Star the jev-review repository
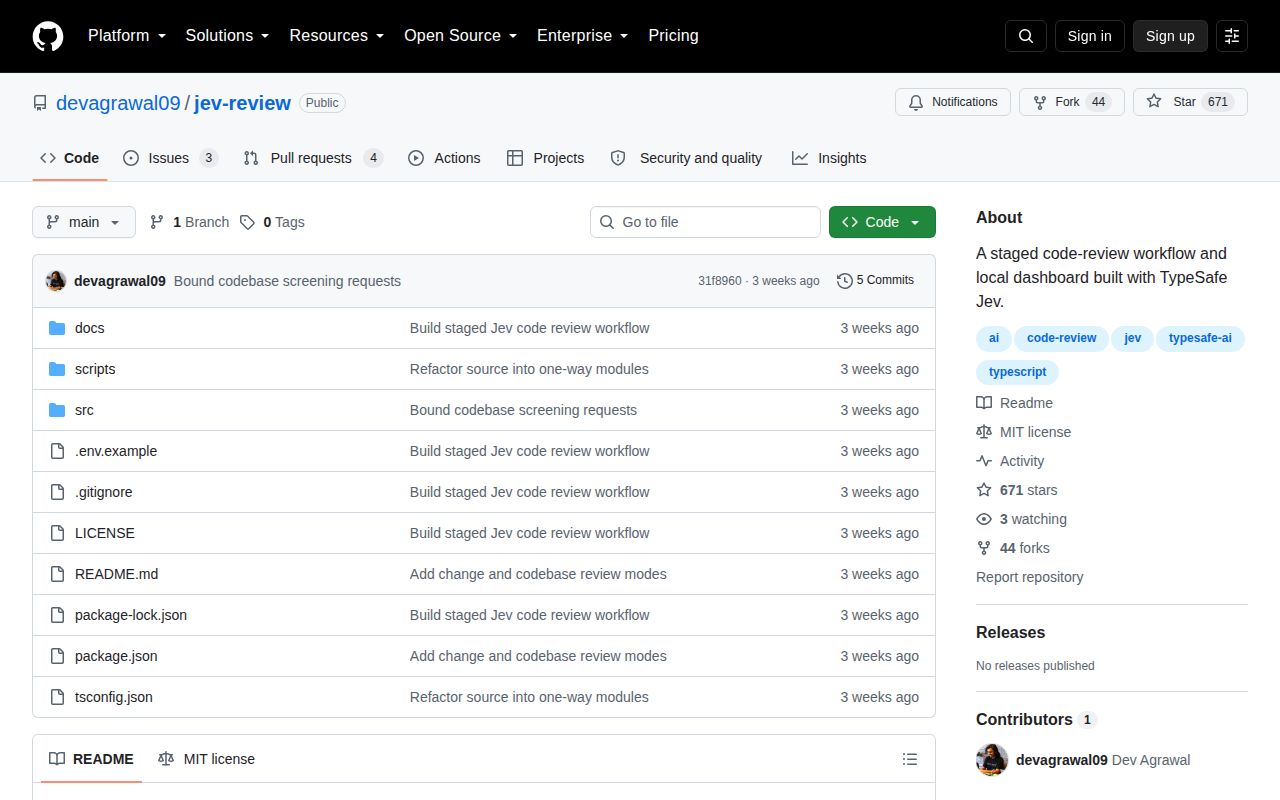 (x=1190, y=102)
